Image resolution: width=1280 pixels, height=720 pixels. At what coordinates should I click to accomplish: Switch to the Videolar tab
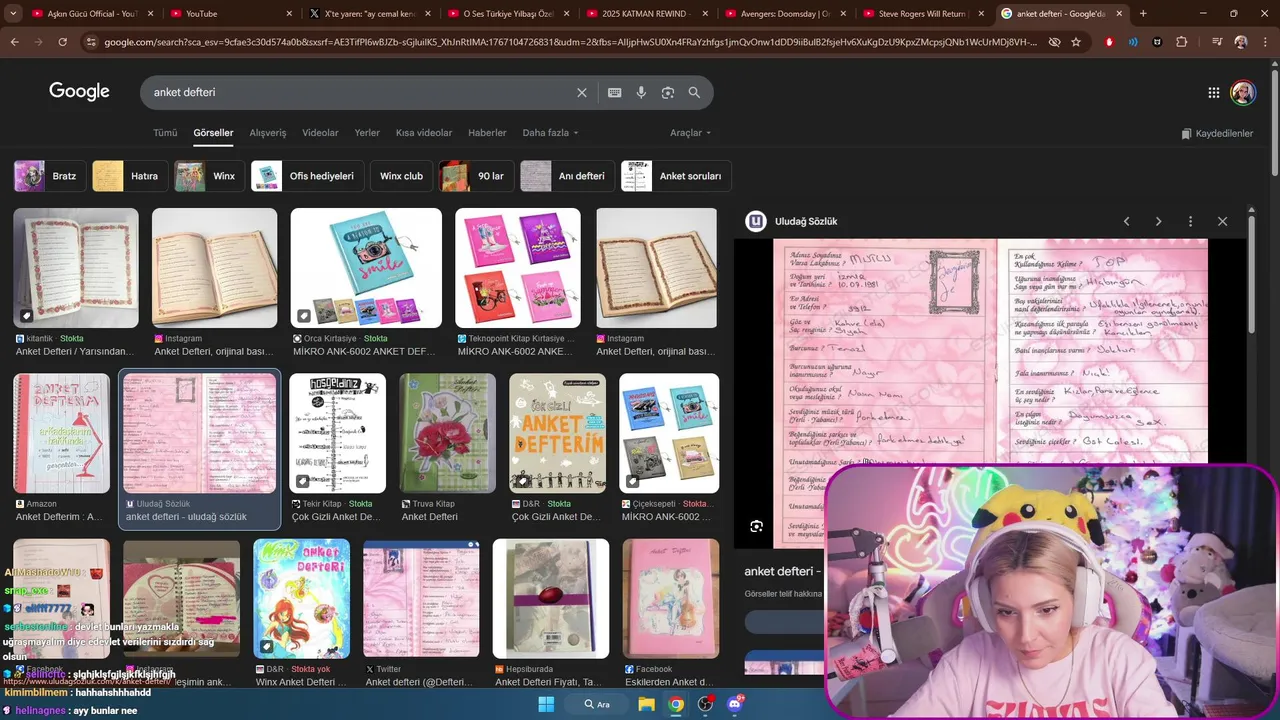click(320, 133)
